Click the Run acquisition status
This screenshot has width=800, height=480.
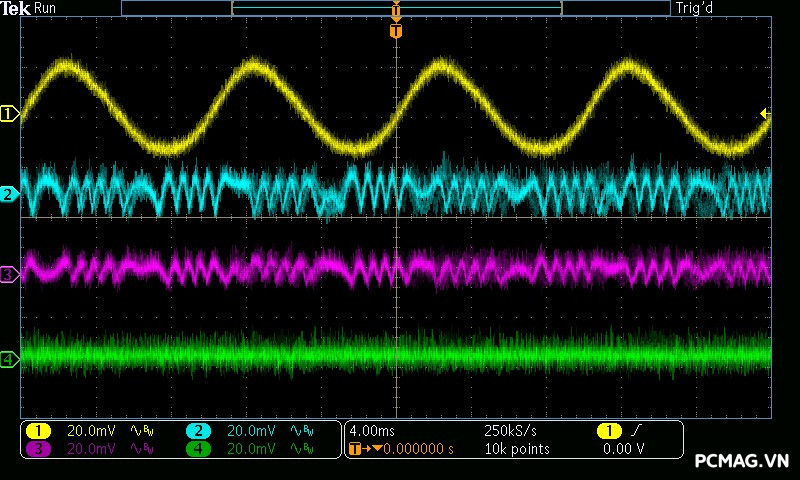tap(46, 8)
